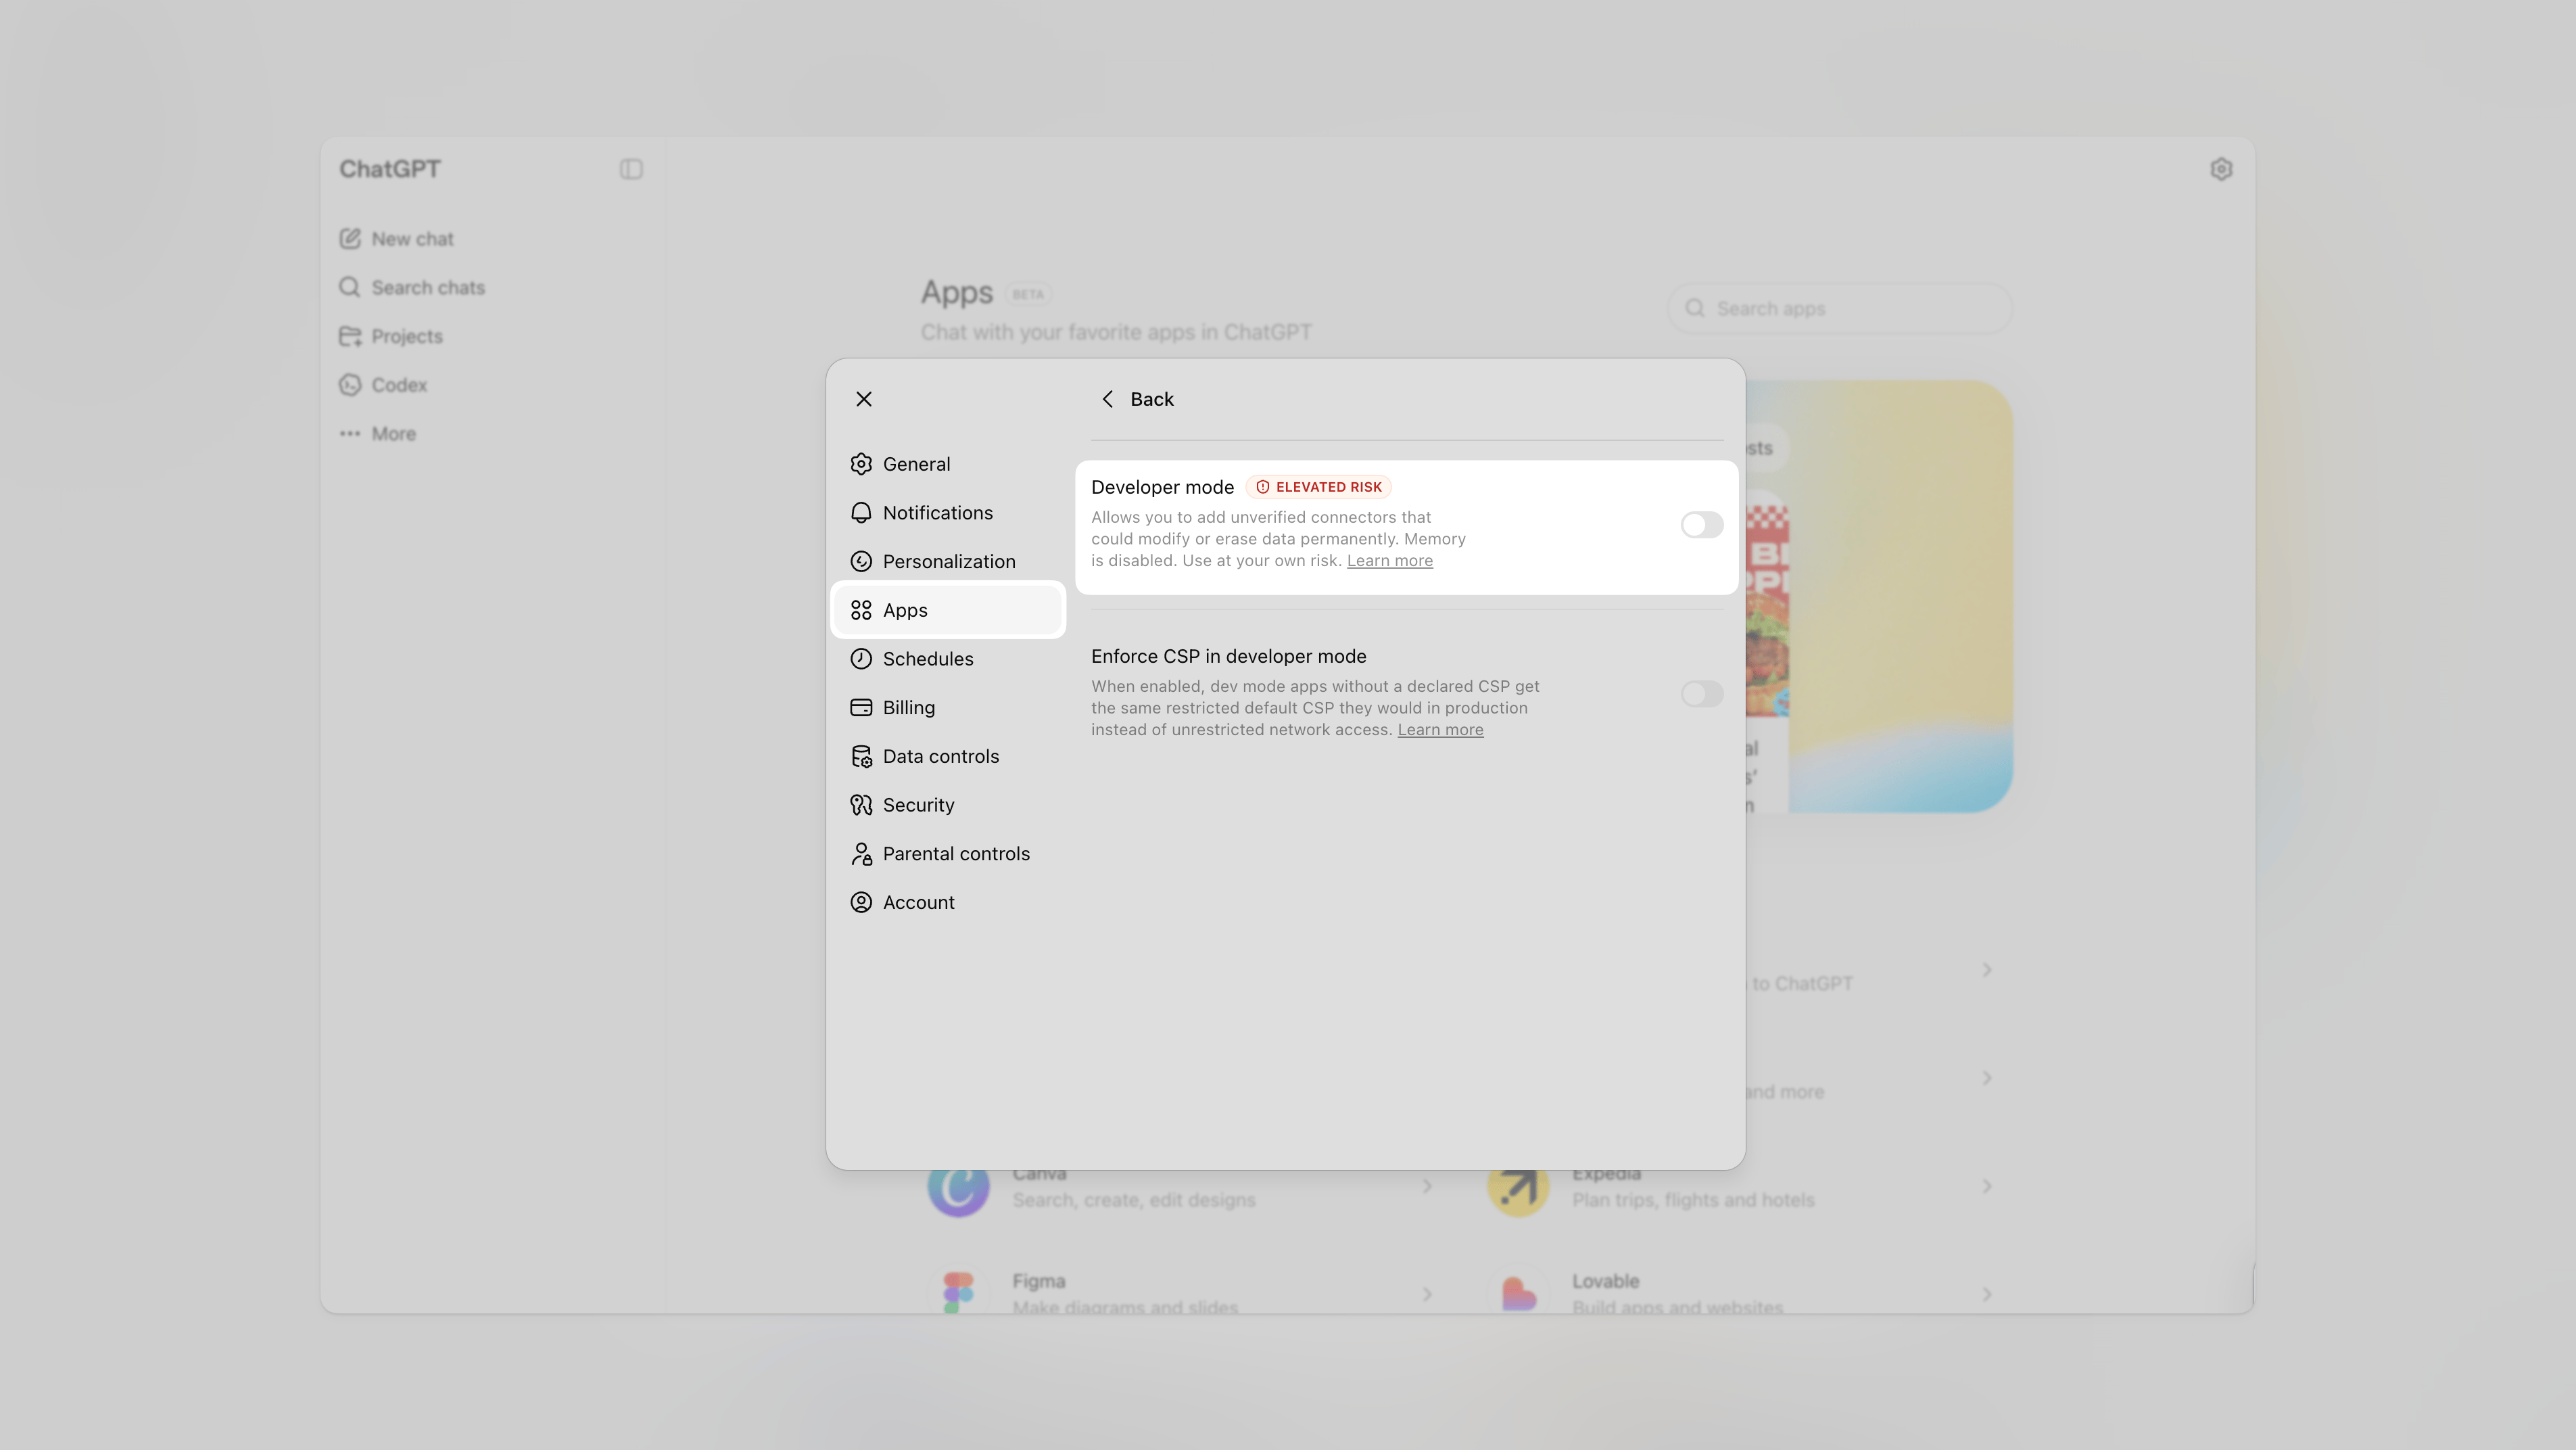Open Learn more link under Developer mode
Image resolution: width=2576 pixels, height=1450 pixels.
tap(1389, 560)
